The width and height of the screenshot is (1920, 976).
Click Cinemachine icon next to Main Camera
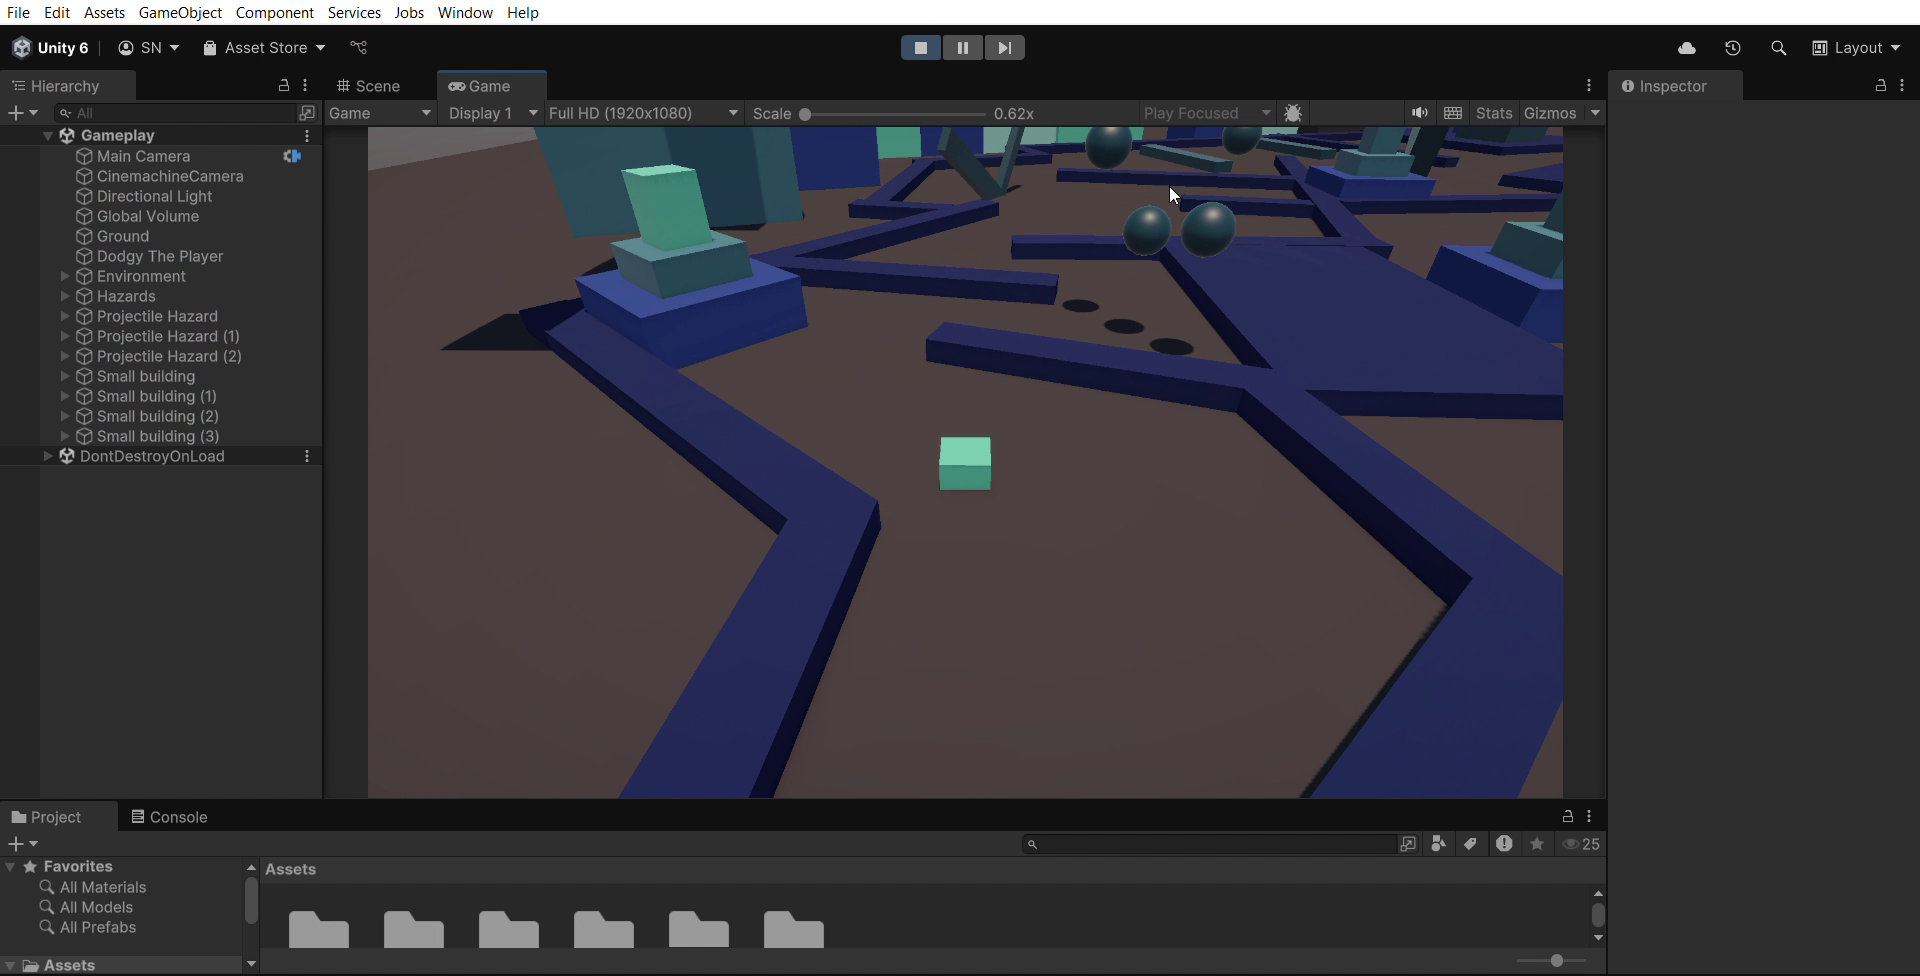click(x=292, y=156)
